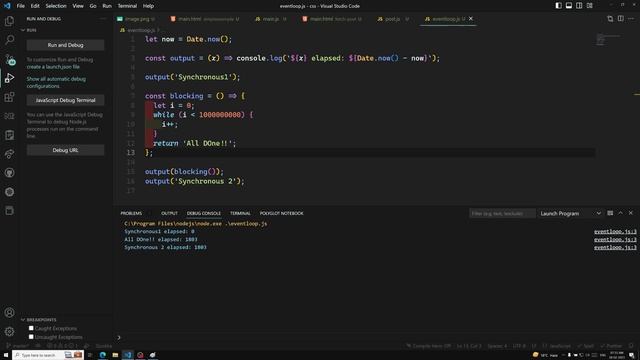The width and height of the screenshot is (640, 360).
Task: Switch to the OUTPUT panel tab
Action: pos(169,213)
